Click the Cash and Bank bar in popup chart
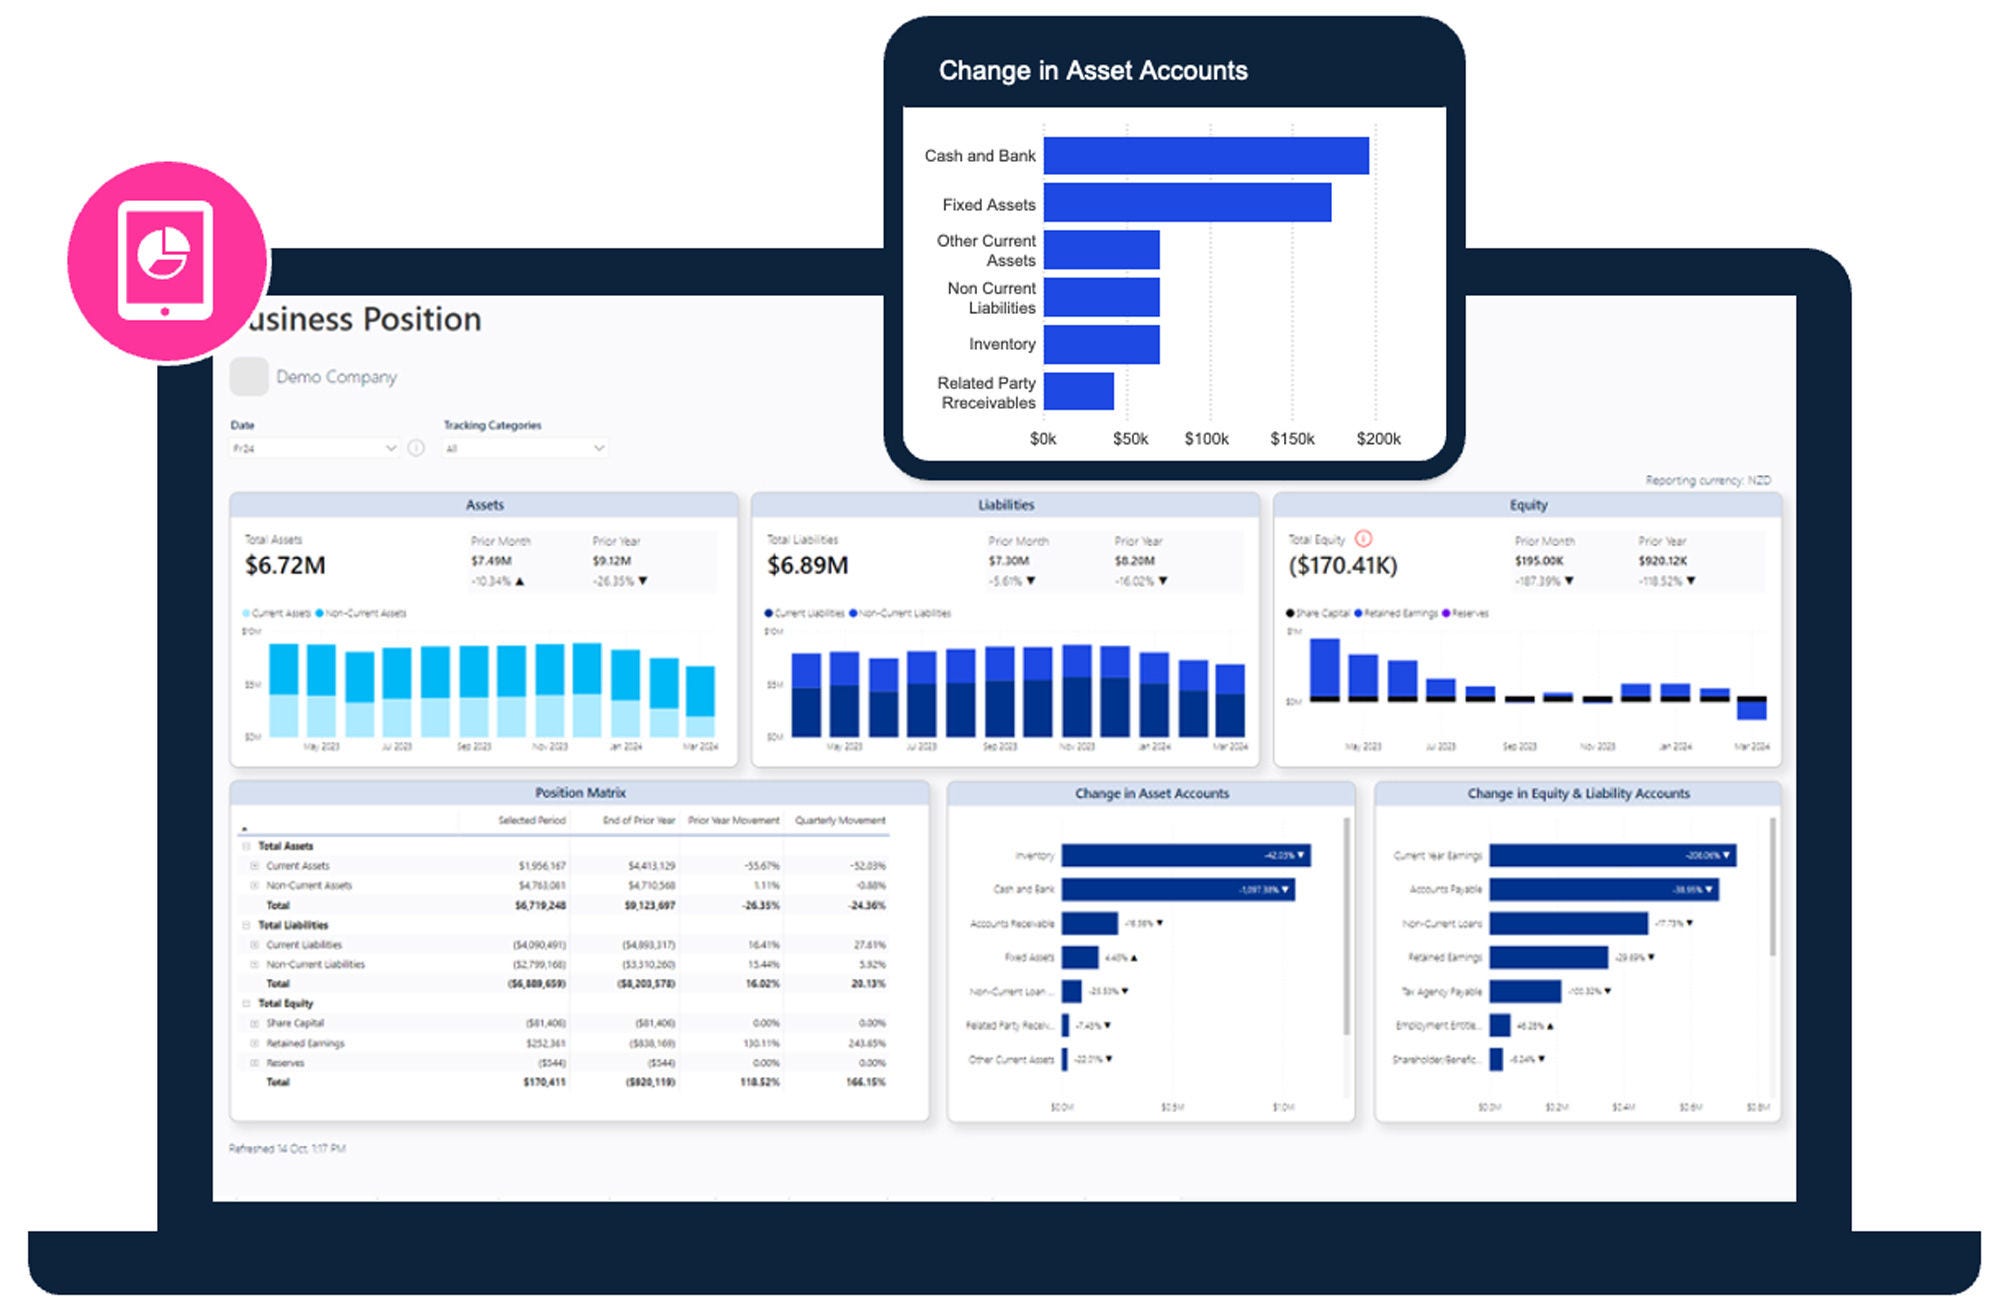 pos(1205,156)
